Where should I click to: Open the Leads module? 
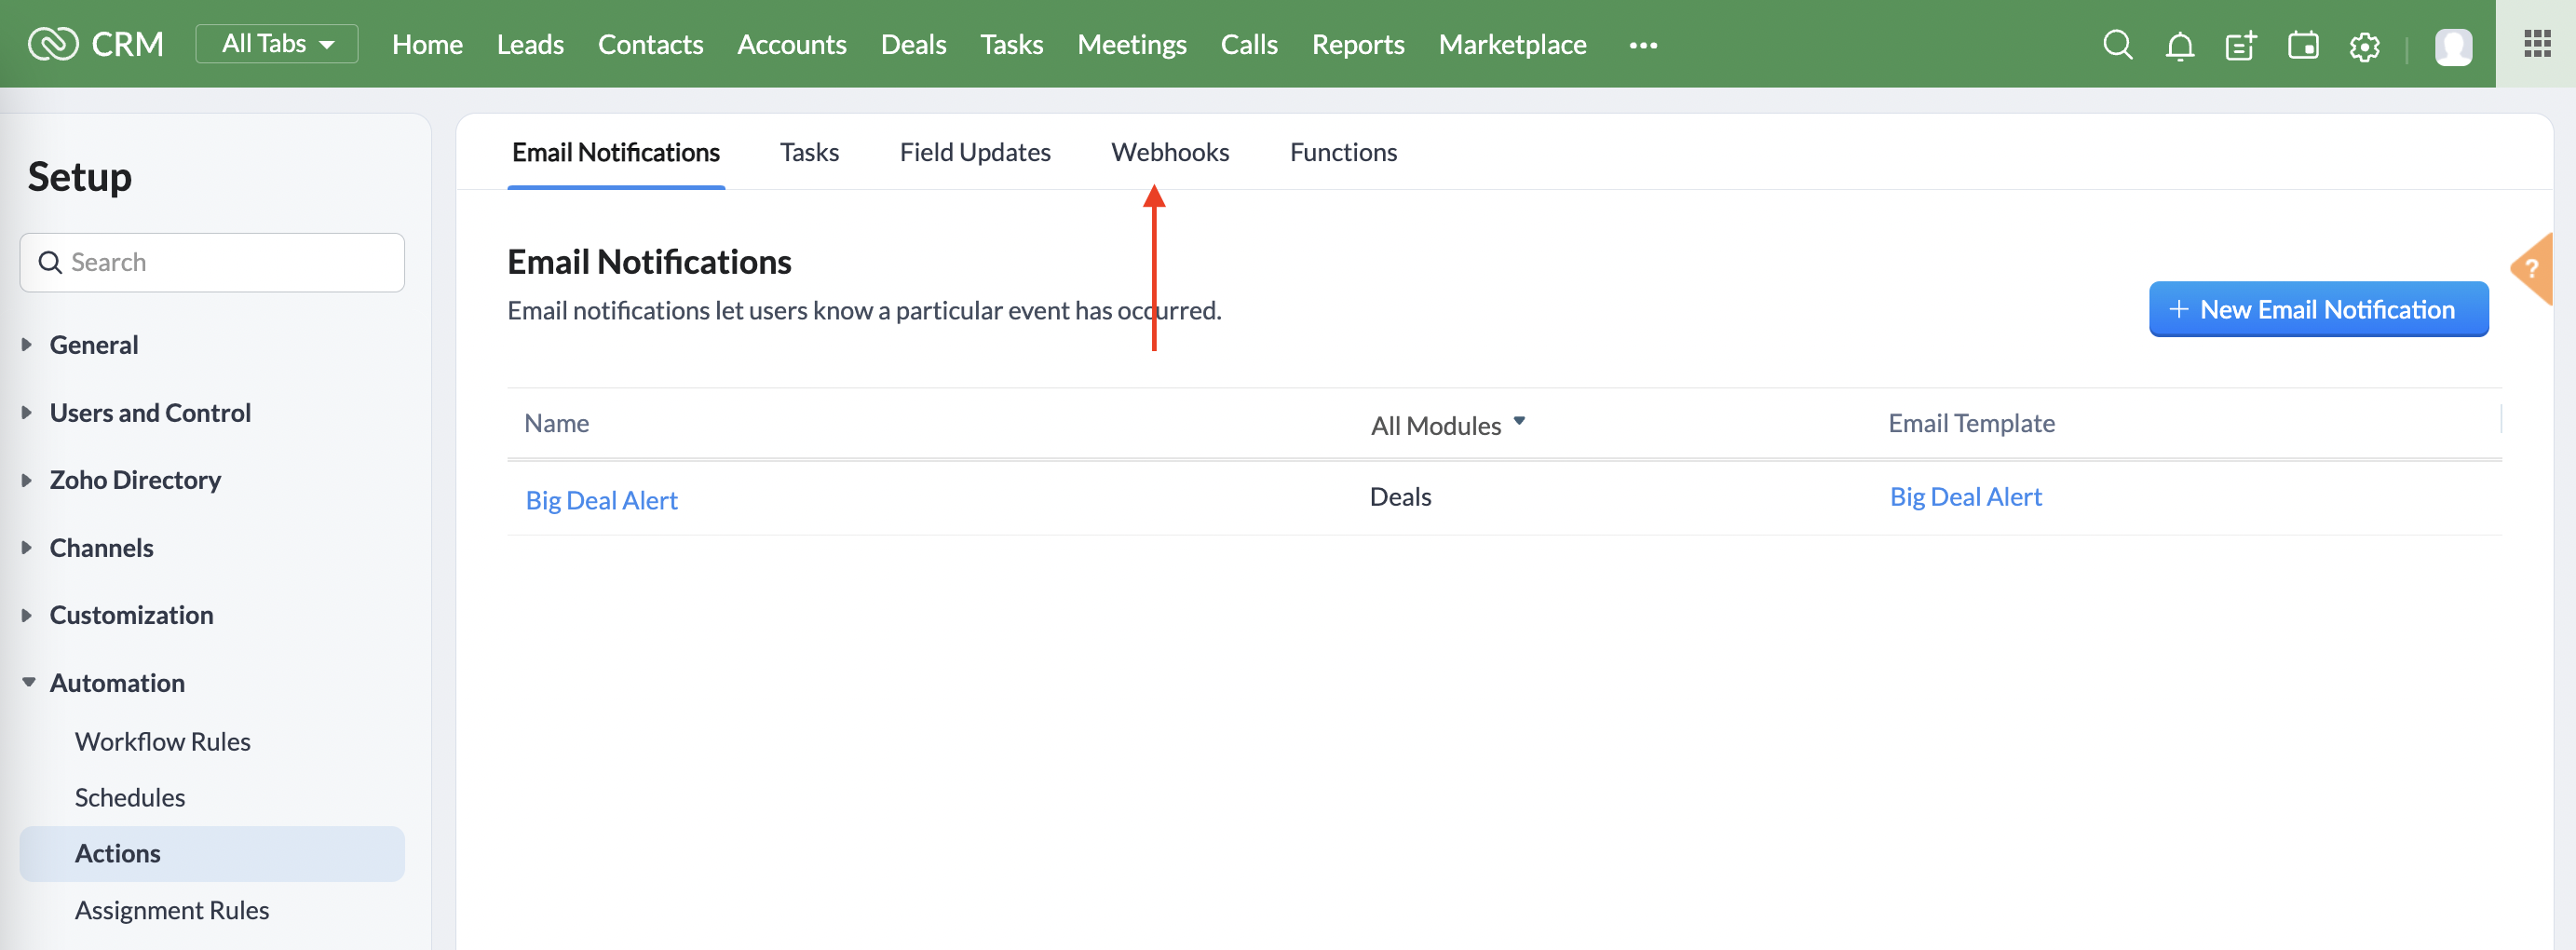click(x=530, y=44)
